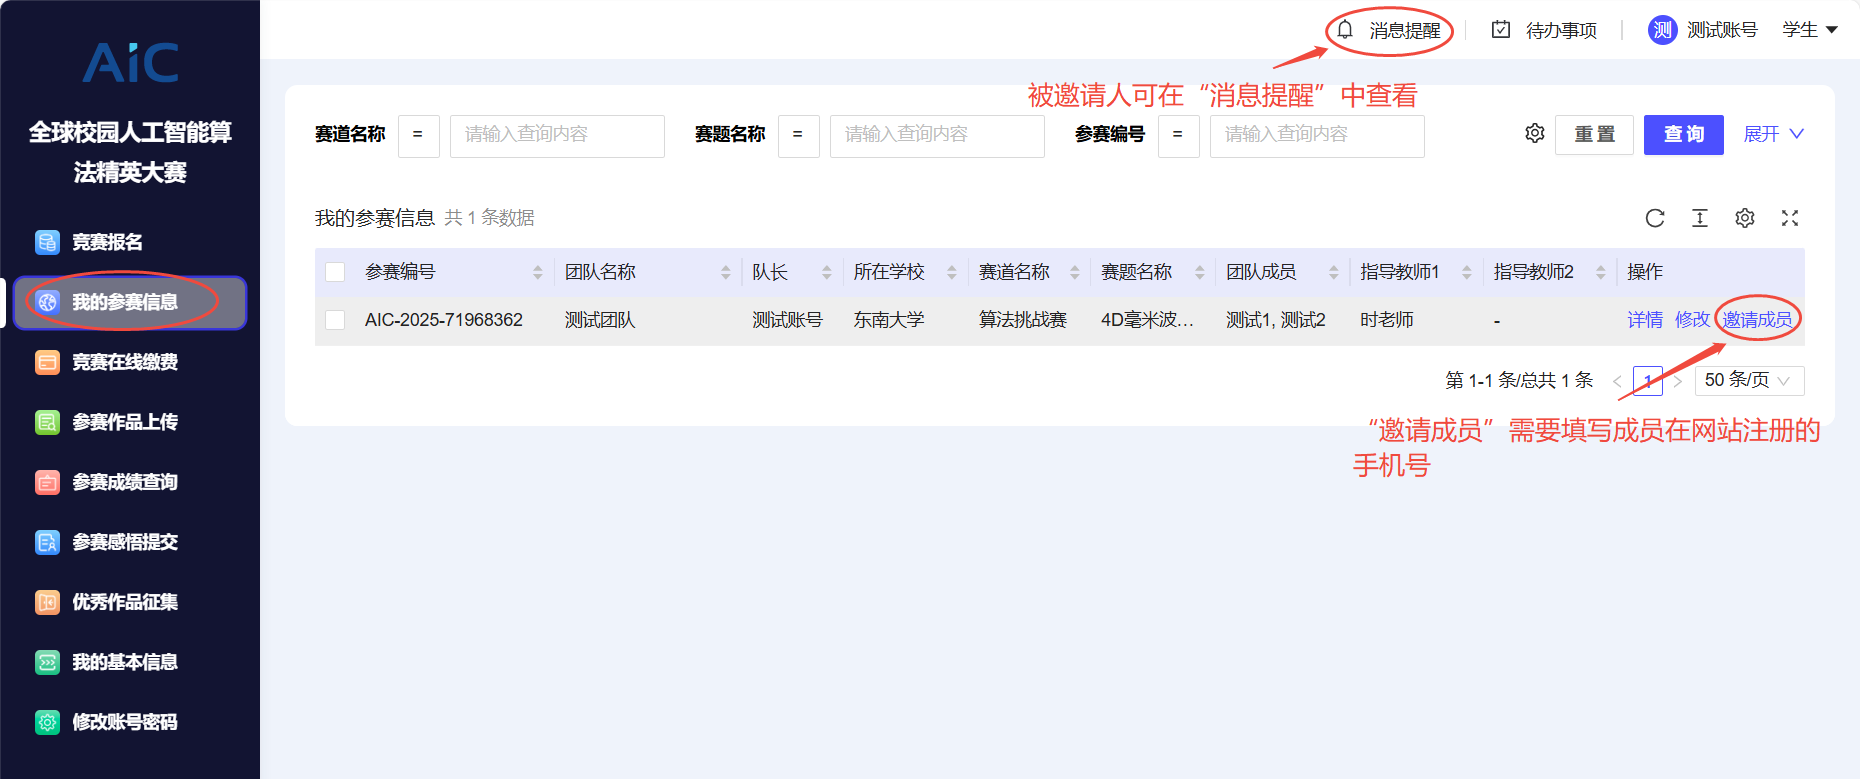1860x779 pixels.
Task: Click the 重置 reset button
Action: (x=1594, y=134)
